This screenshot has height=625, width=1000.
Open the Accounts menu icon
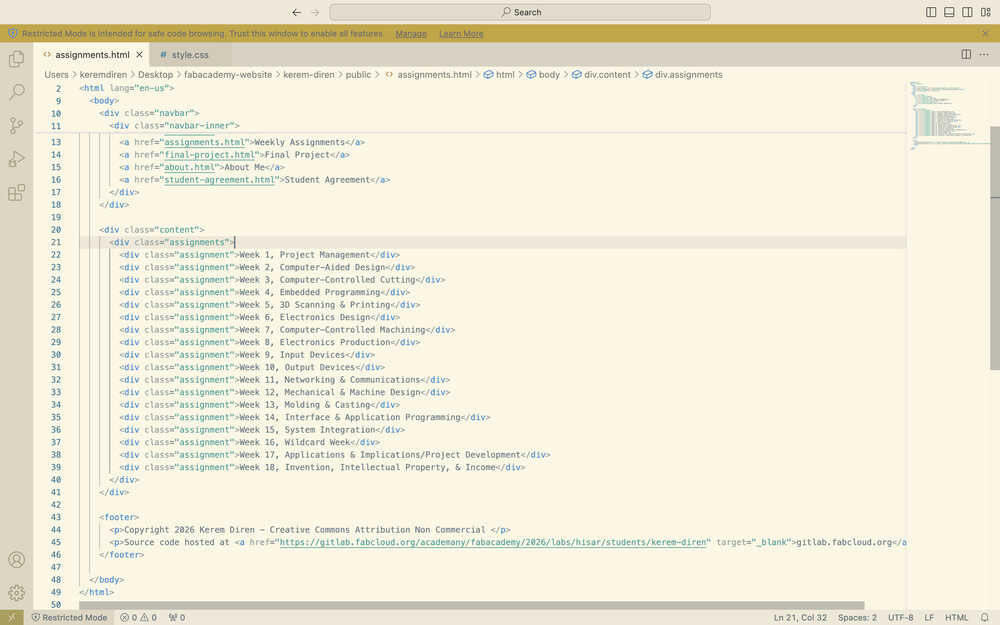[x=17, y=559]
